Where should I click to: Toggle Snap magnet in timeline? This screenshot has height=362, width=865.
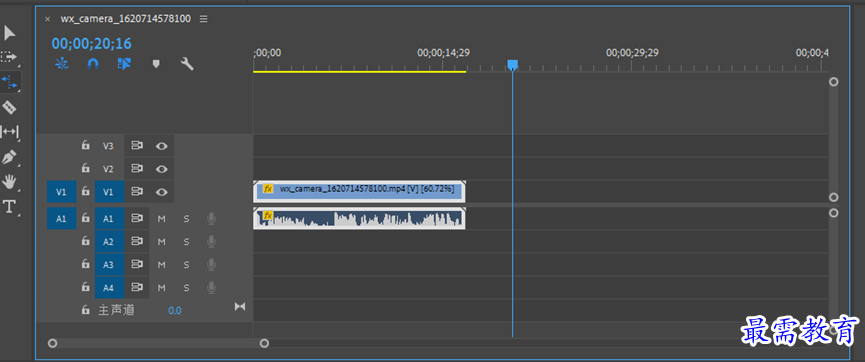click(93, 64)
